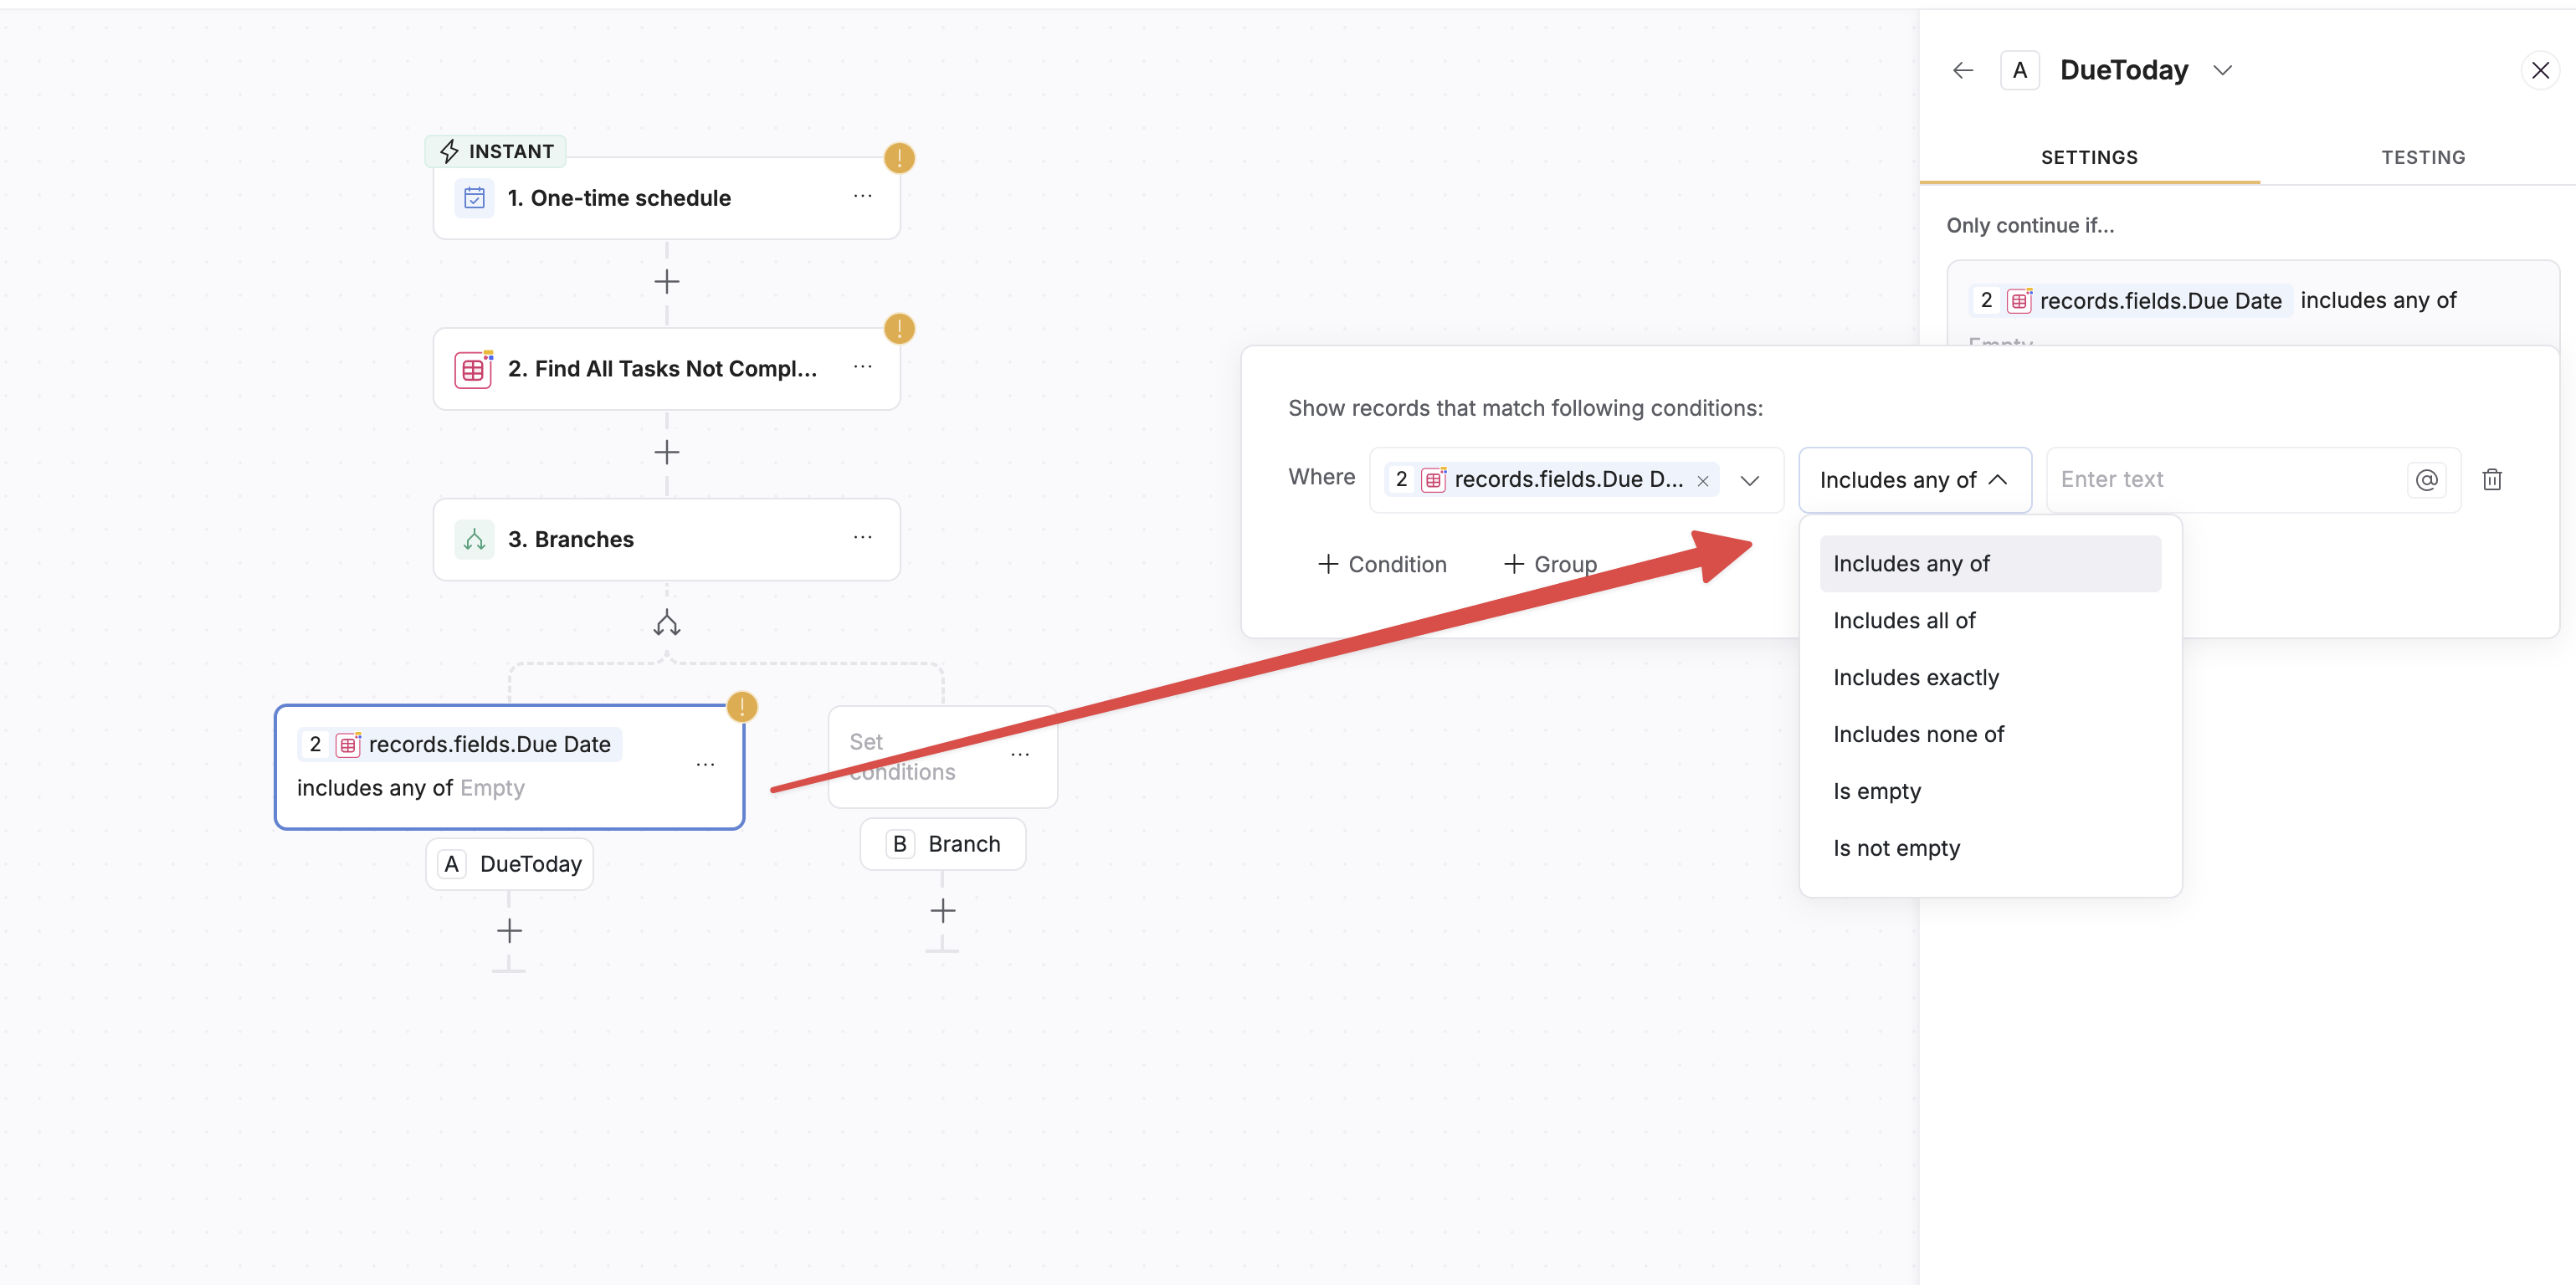Image resolution: width=2576 pixels, height=1285 pixels.
Task: Open three-dot menu on Find All Tasks step
Action: click(x=862, y=368)
